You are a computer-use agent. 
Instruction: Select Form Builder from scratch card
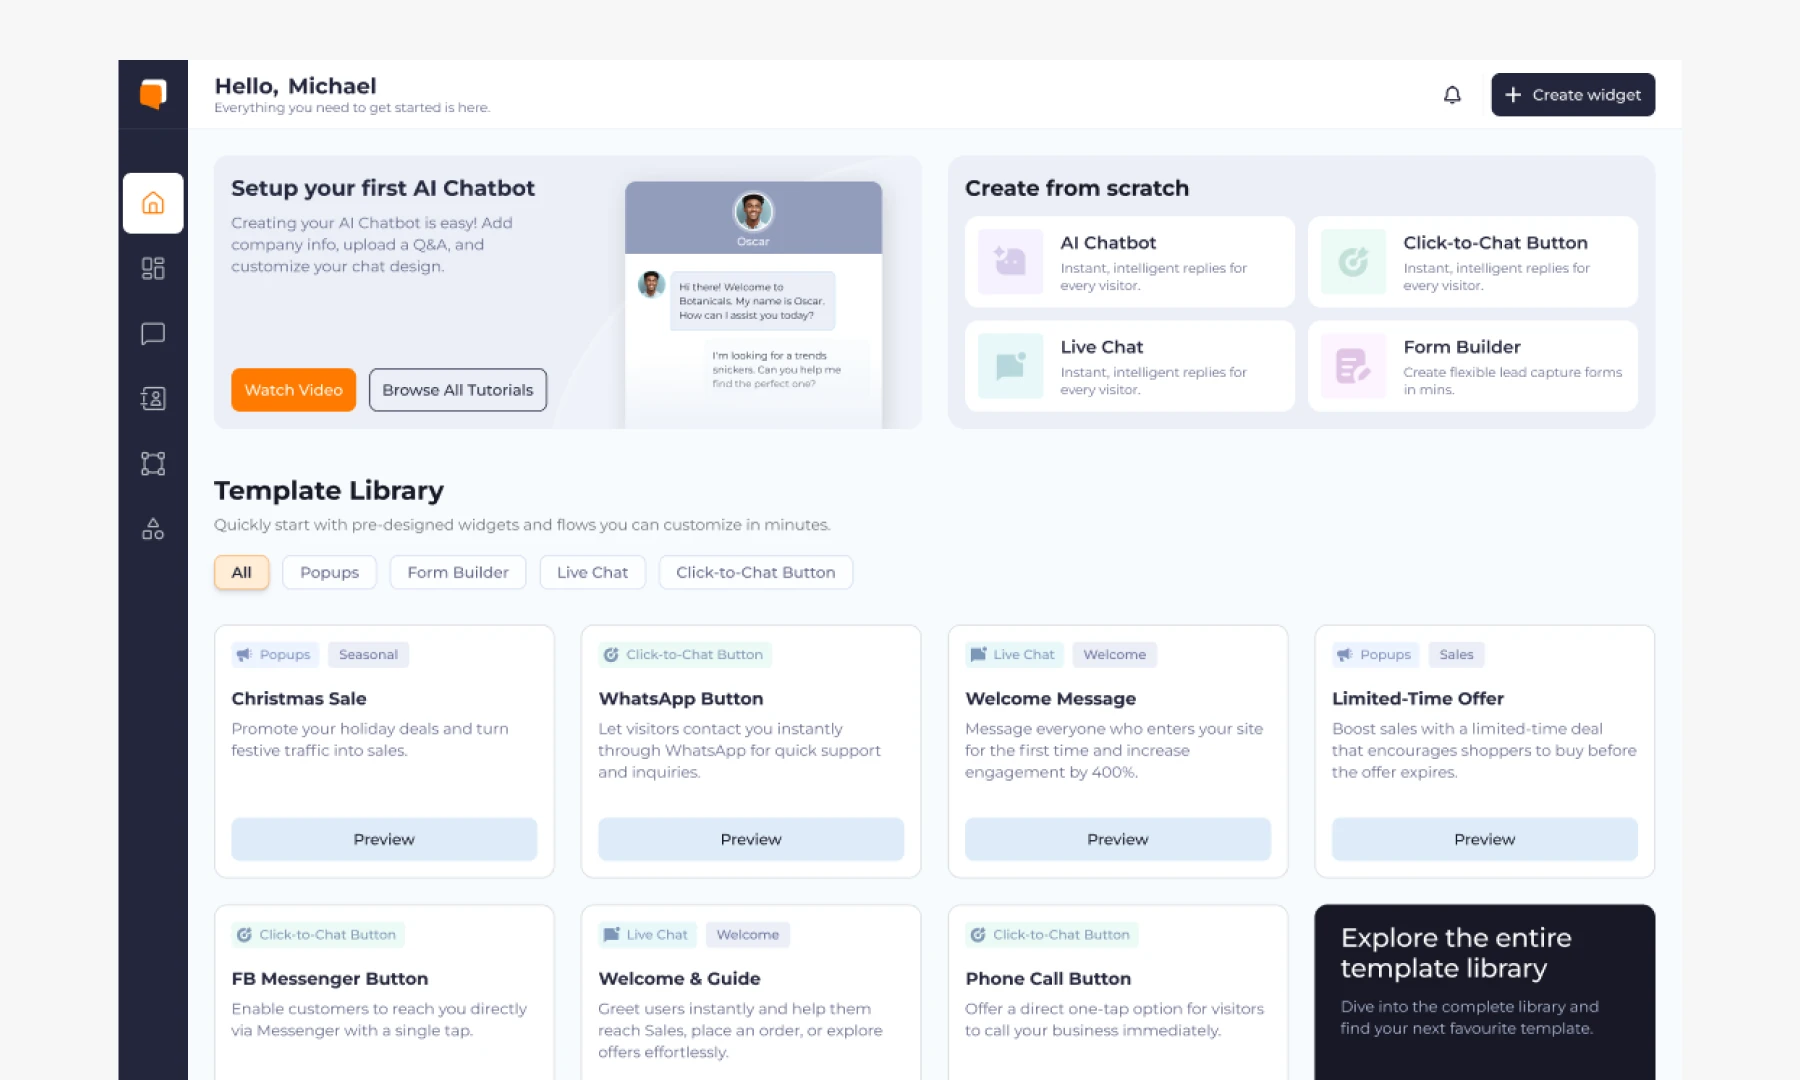click(x=1473, y=366)
